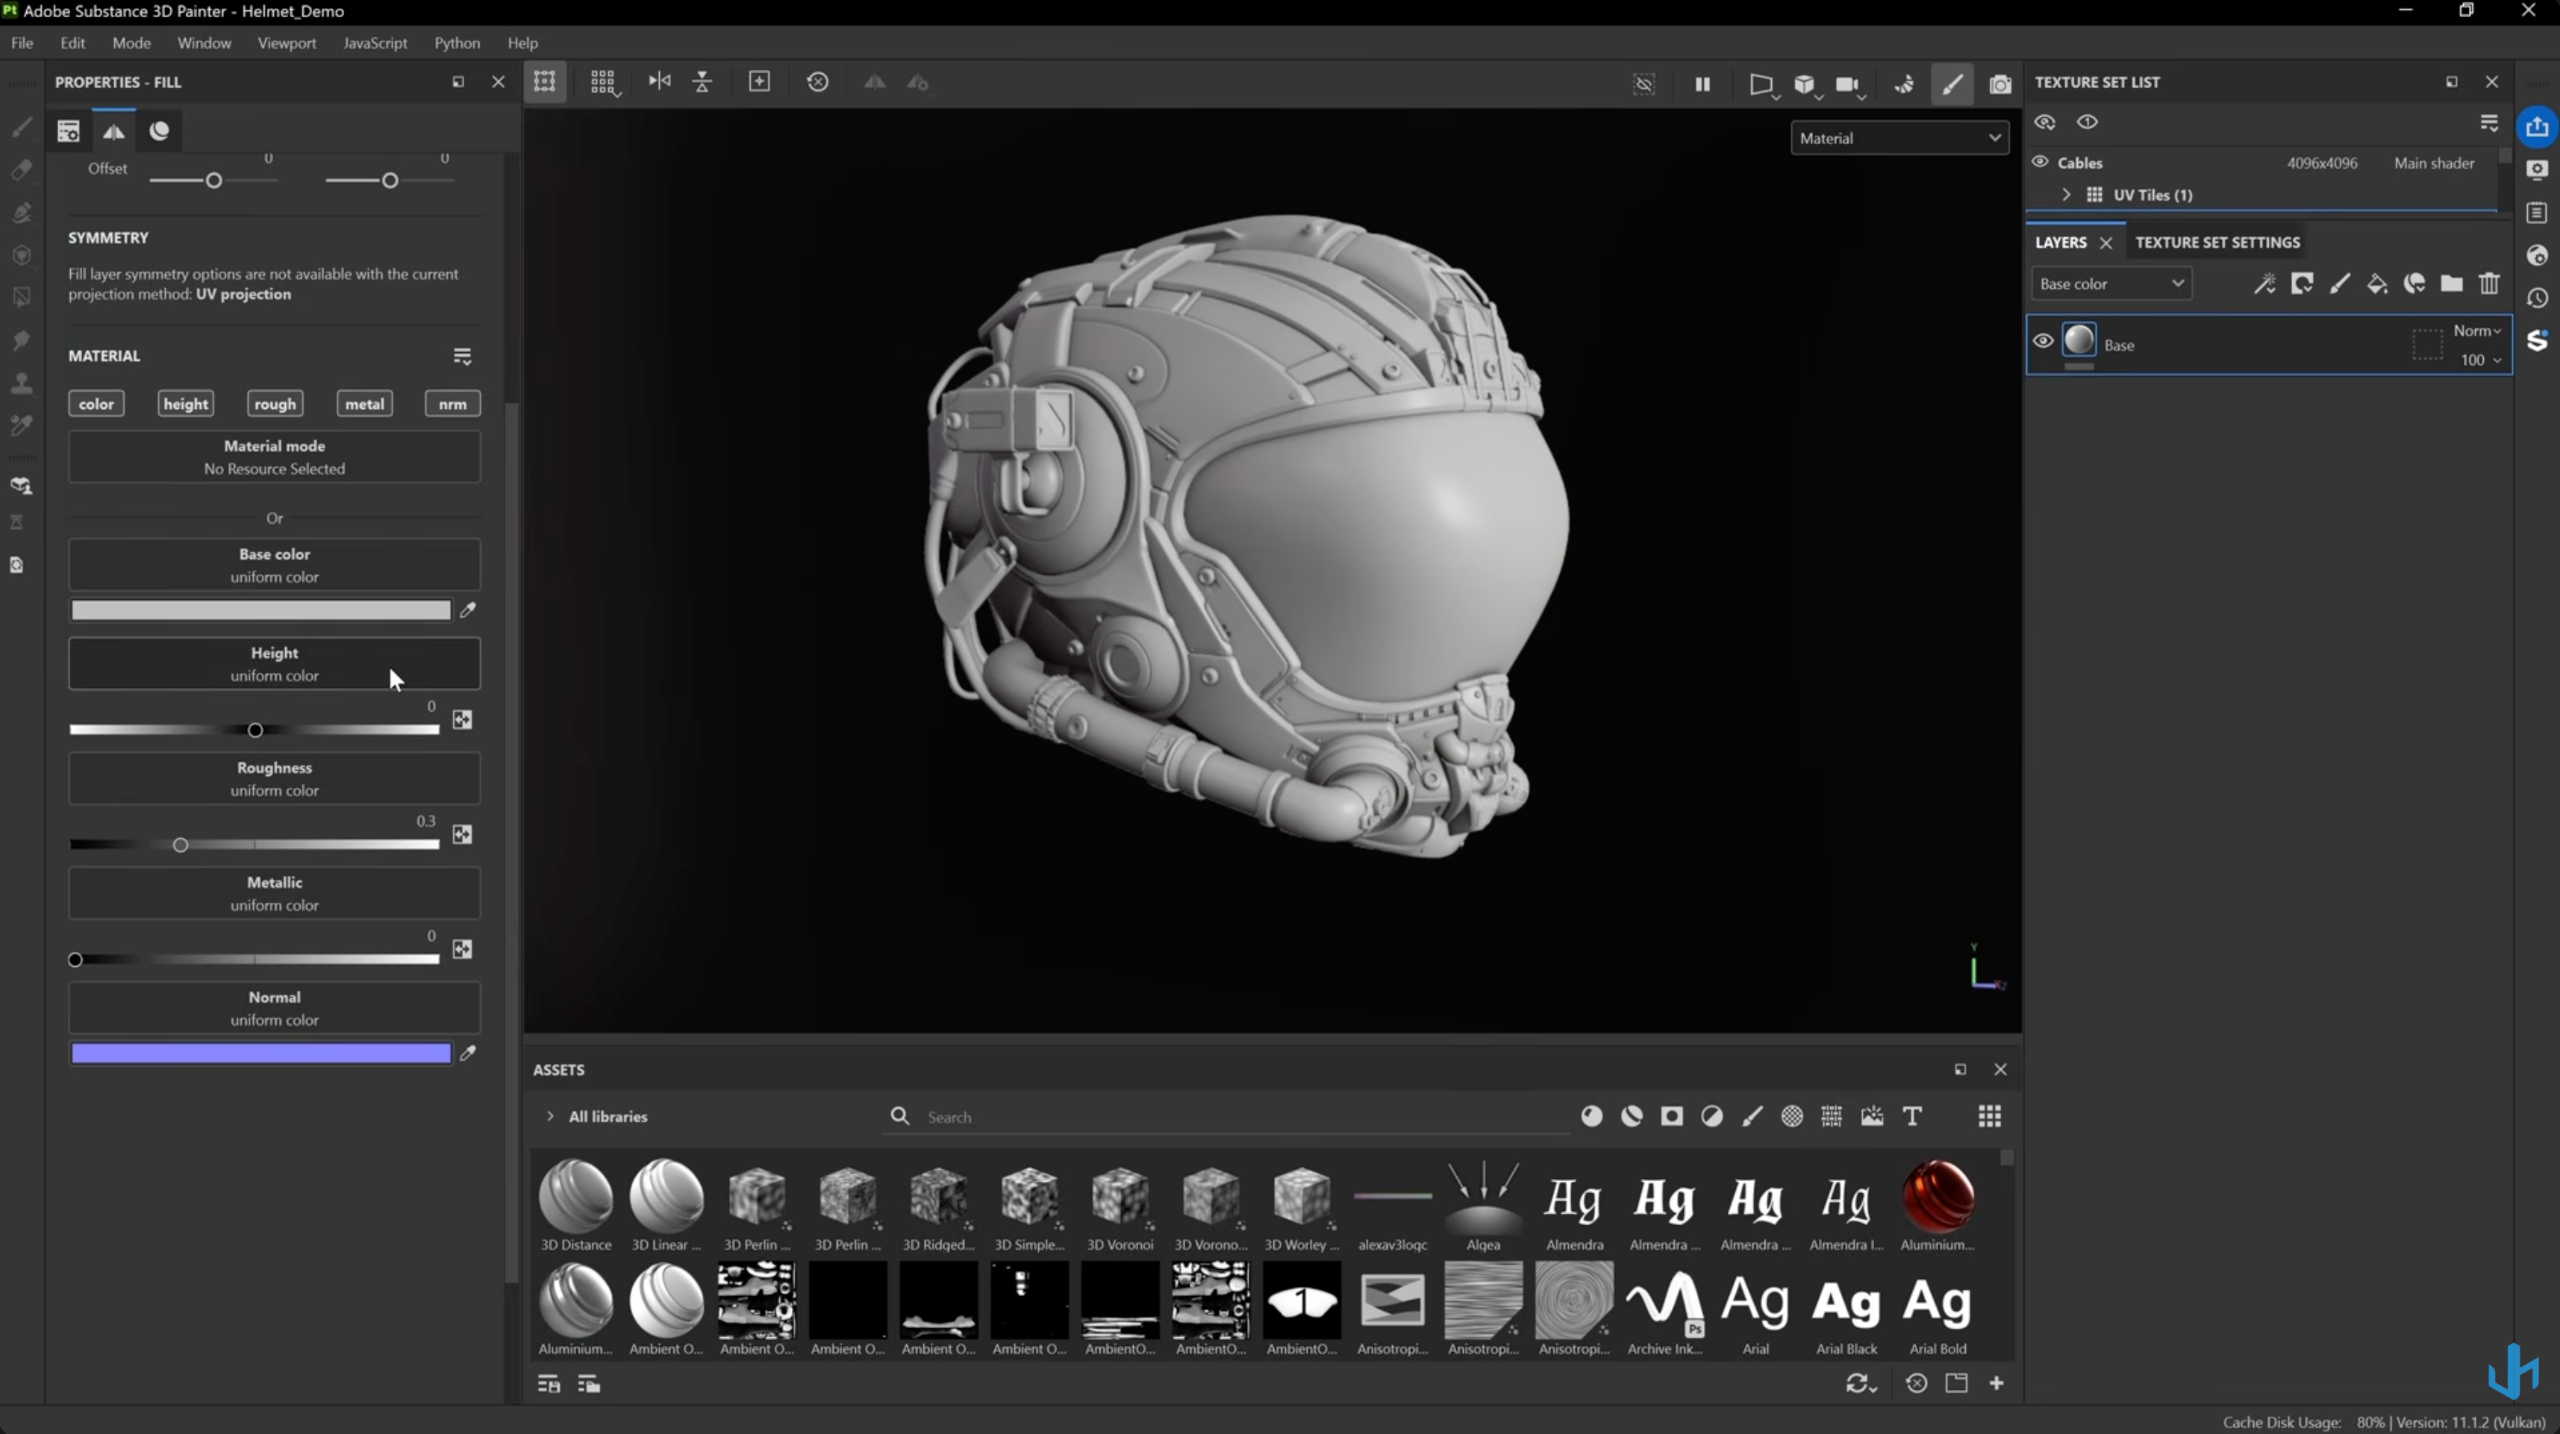Open the Viewport menu
This screenshot has width=2560, height=1434.
pyautogui.click(x=286, y=43)
